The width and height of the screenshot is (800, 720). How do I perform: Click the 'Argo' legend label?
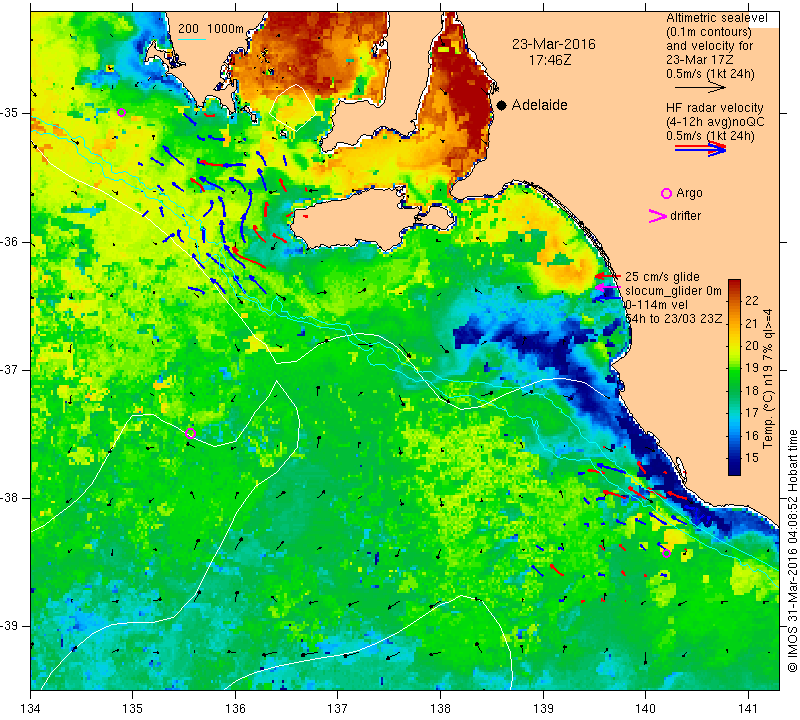(x=689, y=193)
